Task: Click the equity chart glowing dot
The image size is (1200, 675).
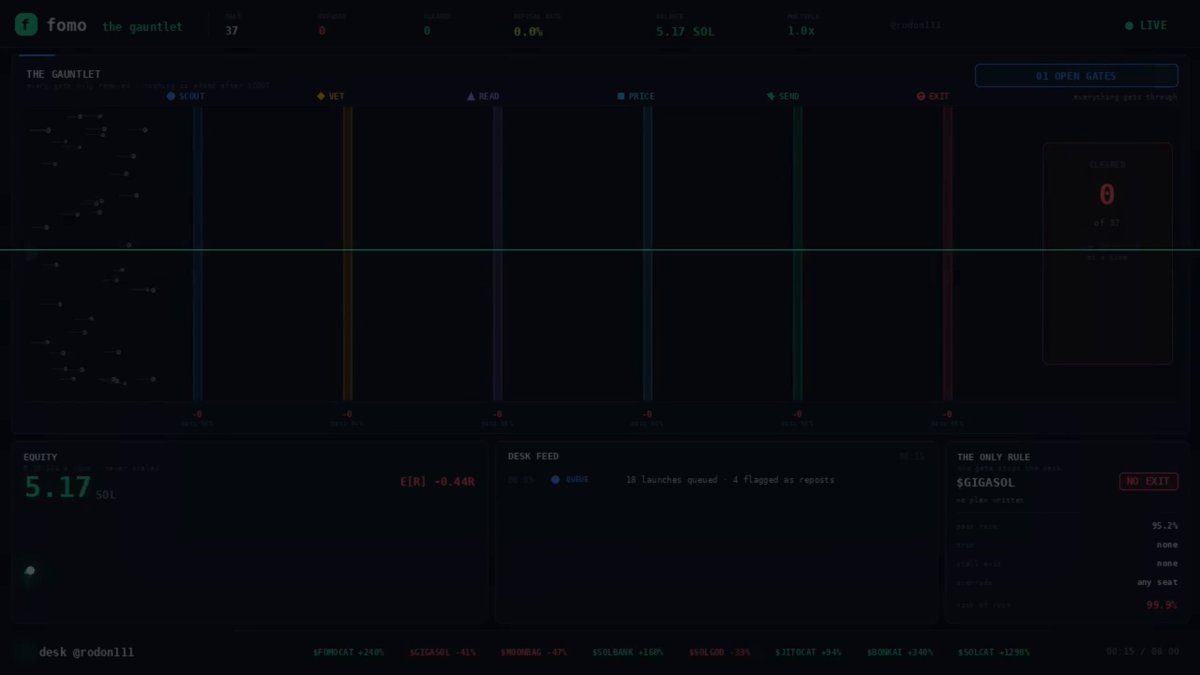Action: [x=30, y=571]
